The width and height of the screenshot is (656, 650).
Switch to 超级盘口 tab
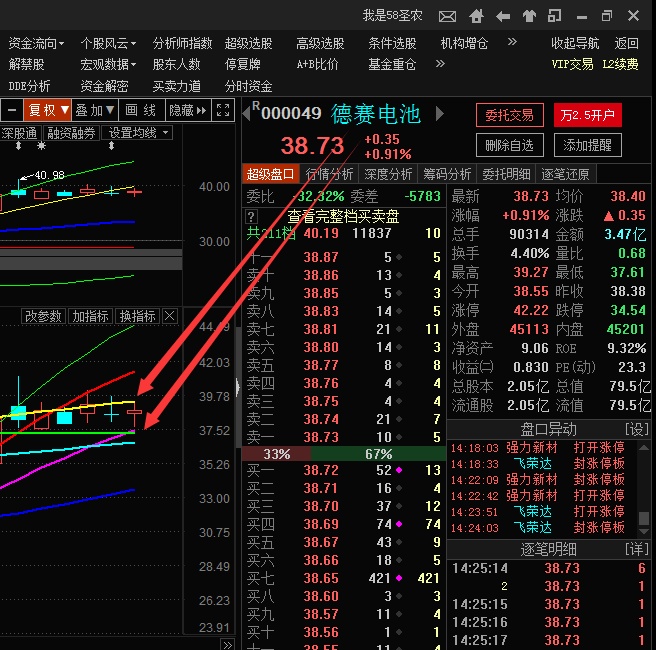pyautogui.click(x=271, y=174)
